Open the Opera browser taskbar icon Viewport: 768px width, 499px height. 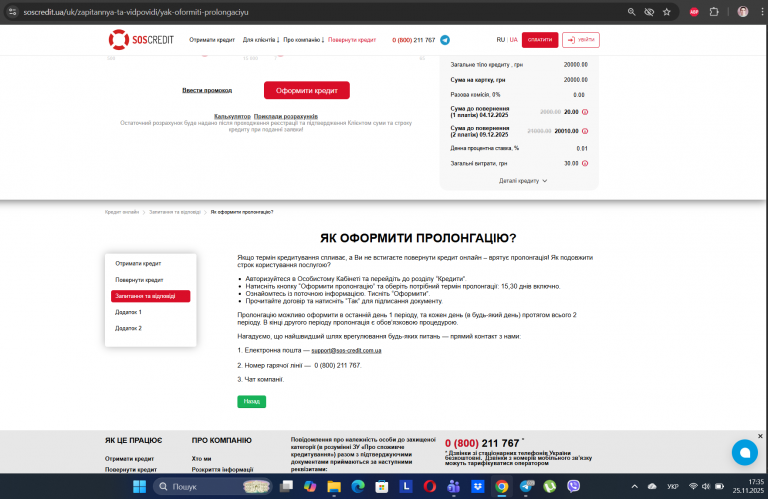(430, 486)
